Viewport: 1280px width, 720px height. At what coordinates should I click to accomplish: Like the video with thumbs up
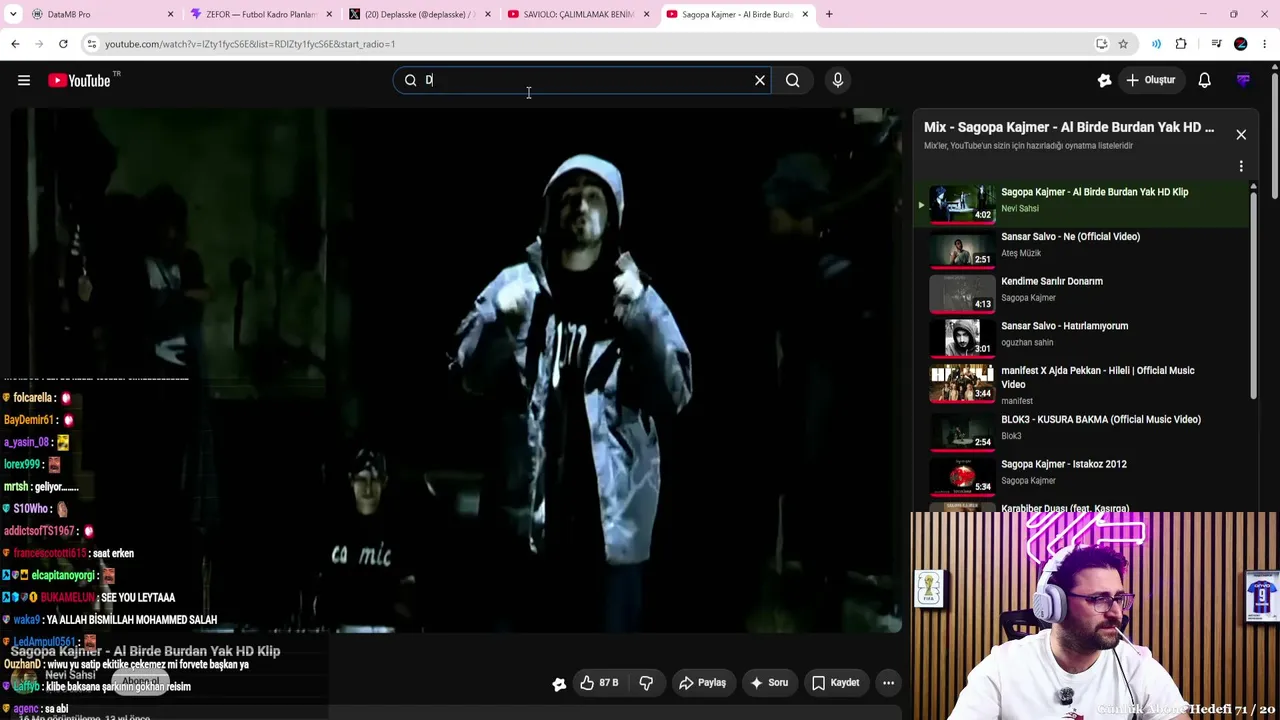(x=599, y=683)
